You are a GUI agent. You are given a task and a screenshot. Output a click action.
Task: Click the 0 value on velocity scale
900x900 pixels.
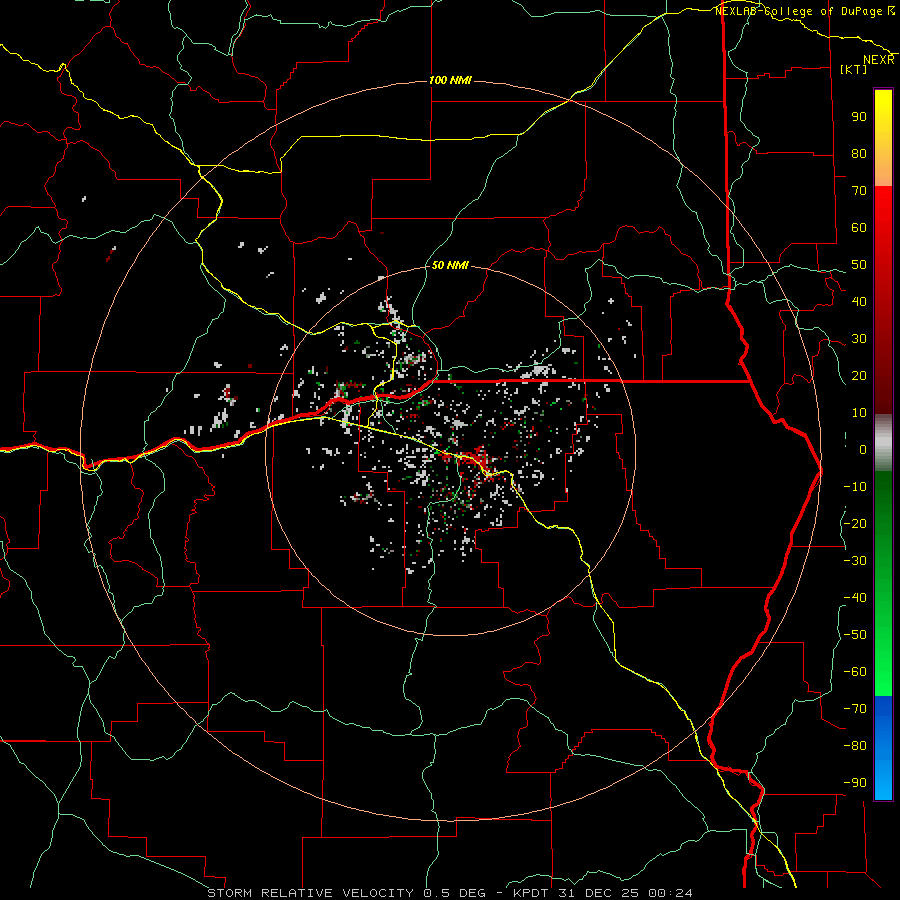(863, 450)
